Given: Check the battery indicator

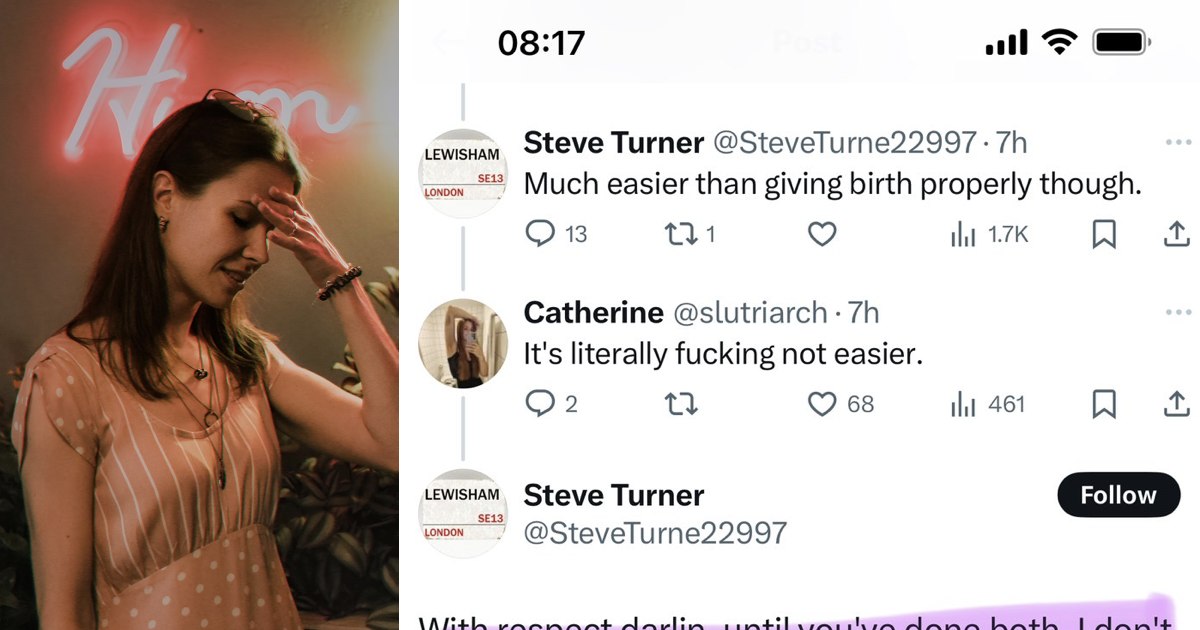Looking at the screenshot, I should tap(1122, 41).
